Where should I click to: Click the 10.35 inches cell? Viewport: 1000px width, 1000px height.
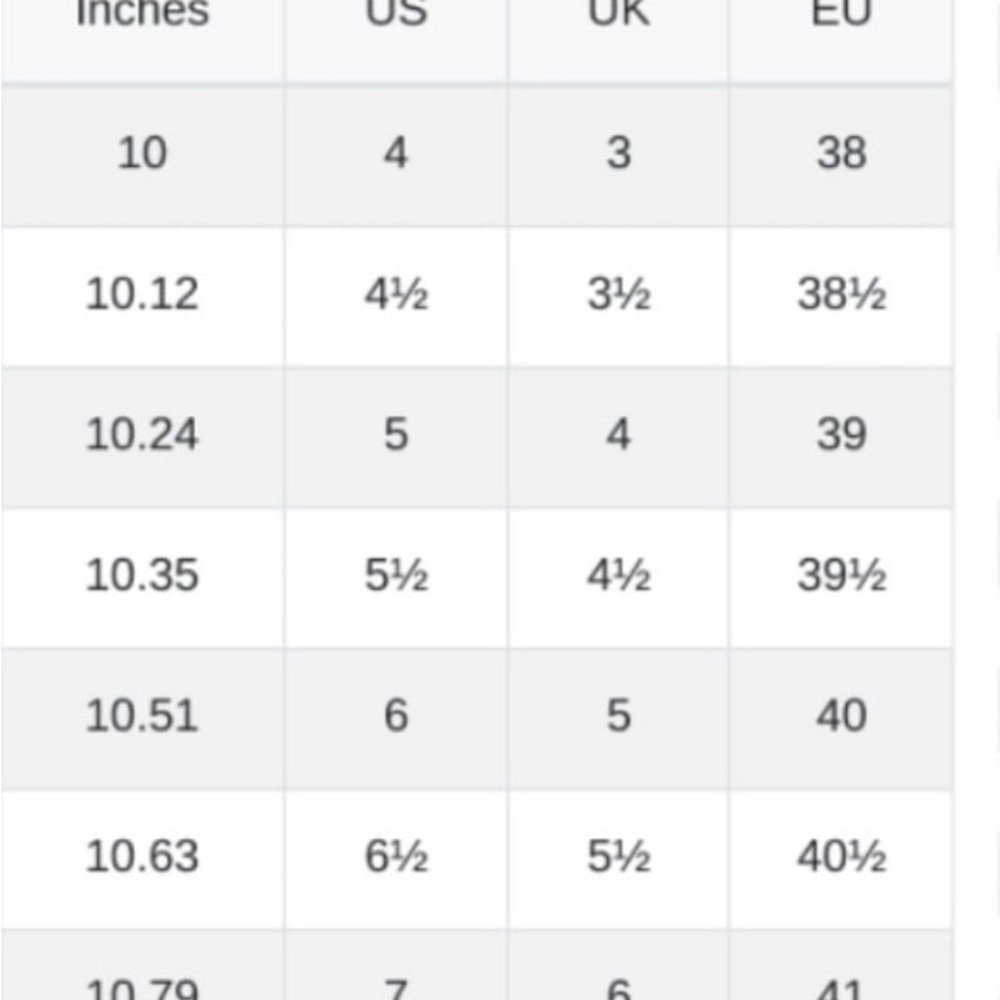(x=142, y=576)
